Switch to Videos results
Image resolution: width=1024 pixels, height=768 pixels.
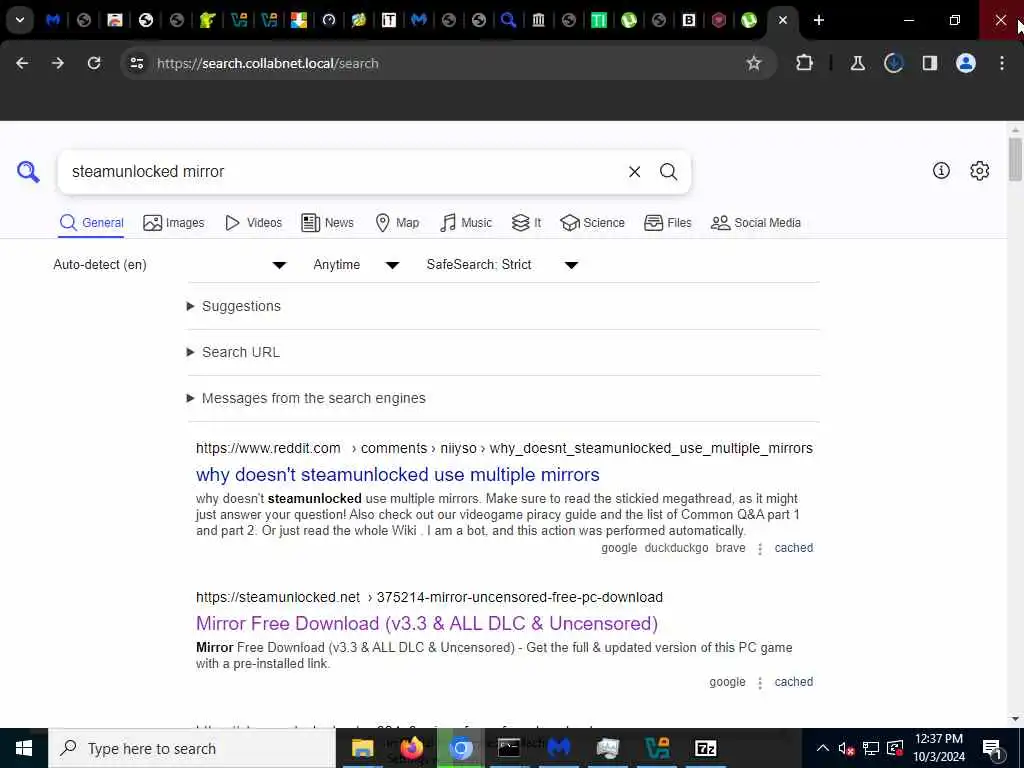(x=253, y=223)
